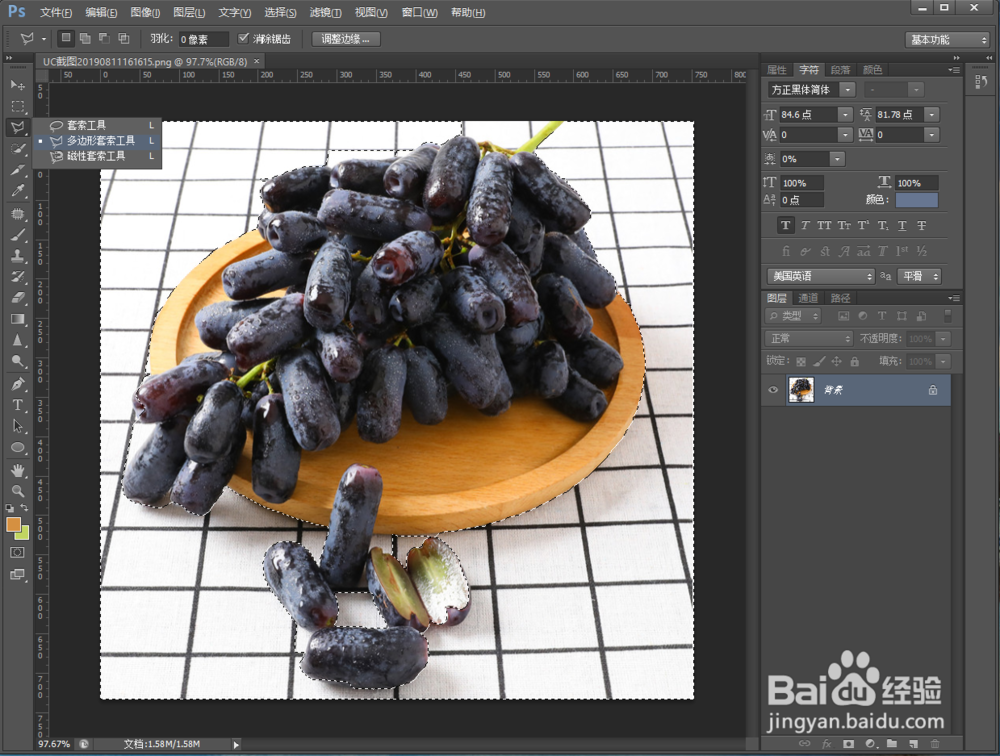Create a new layer icon
This screenshot has width=1000, height=756.
(913, 744)
